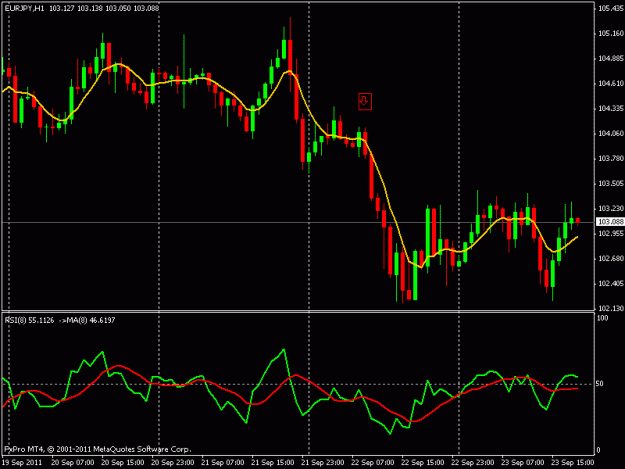The height and width of the screenshot is (469, 625).
Task: Click the 102.405 price axis label
Action: [x=611, y=284]
